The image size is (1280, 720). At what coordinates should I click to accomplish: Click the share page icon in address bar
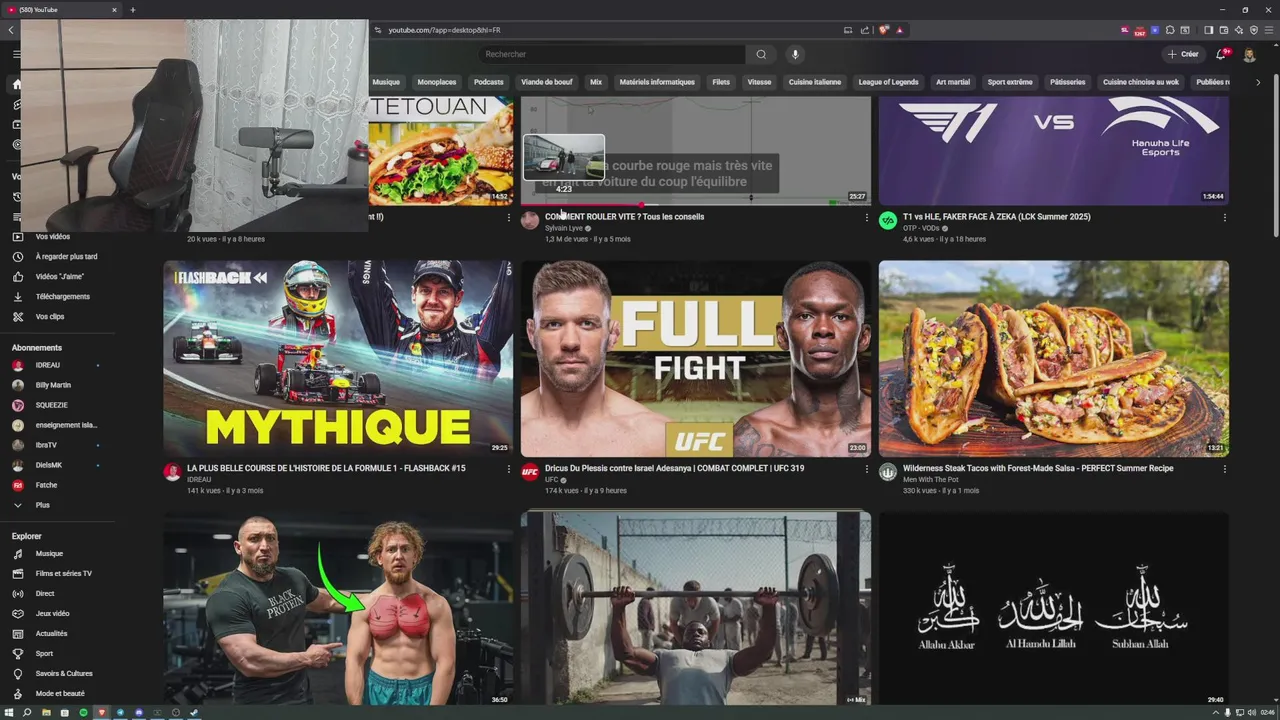864,30
